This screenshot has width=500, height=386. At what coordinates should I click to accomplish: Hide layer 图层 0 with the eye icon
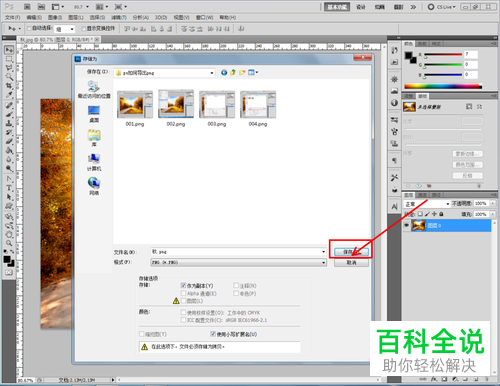pos(406,225)
